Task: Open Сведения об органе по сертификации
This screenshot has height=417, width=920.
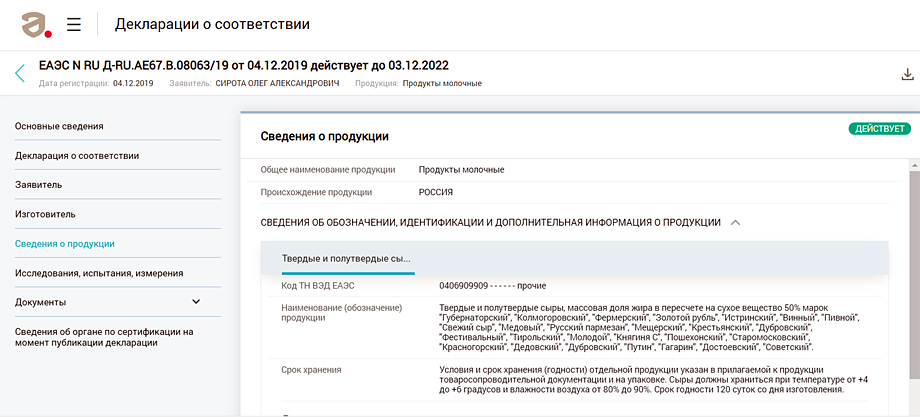Action: click(104, 336)
